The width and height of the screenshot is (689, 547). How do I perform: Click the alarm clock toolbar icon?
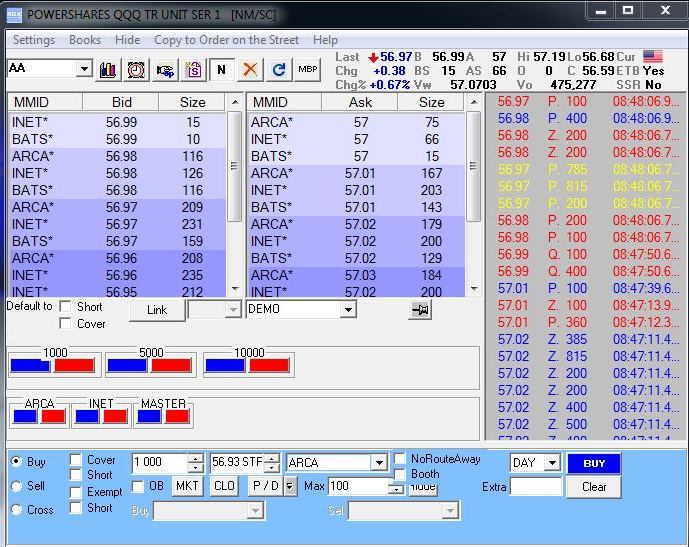pyautogui.click(x=136, y=70)
